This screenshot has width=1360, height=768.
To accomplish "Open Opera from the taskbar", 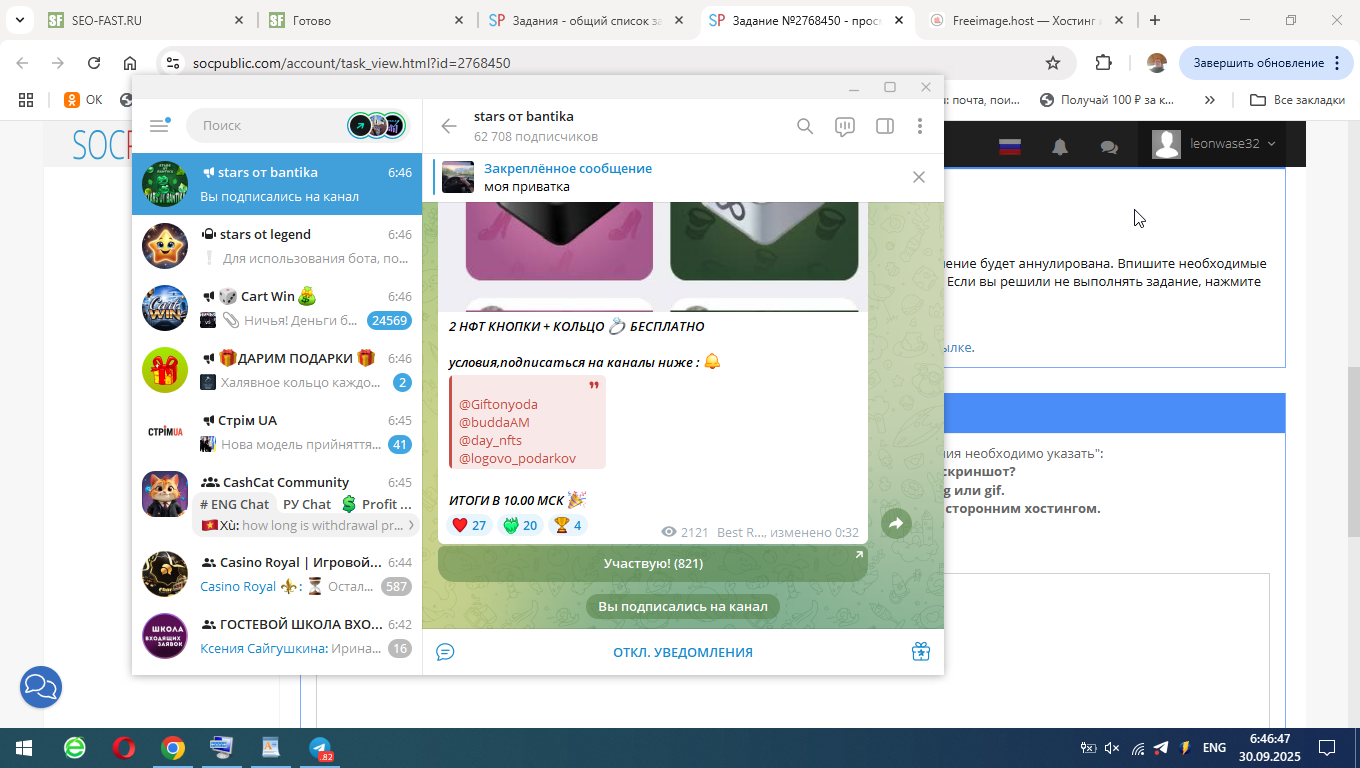I will [124, 747].
